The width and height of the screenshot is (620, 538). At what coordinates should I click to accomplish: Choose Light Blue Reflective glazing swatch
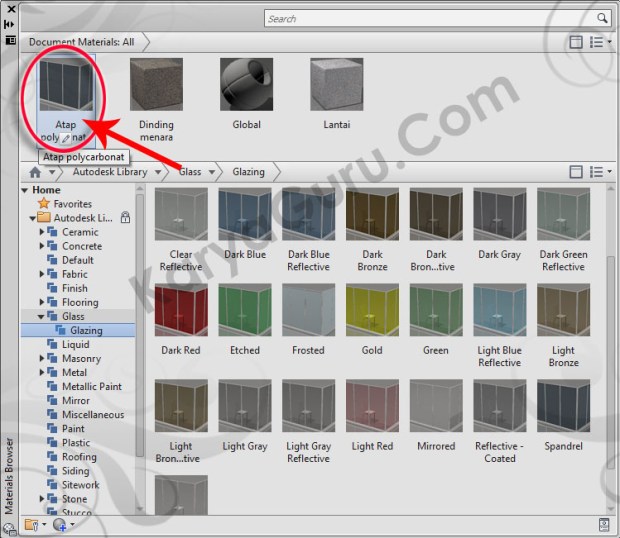[500, 310]
